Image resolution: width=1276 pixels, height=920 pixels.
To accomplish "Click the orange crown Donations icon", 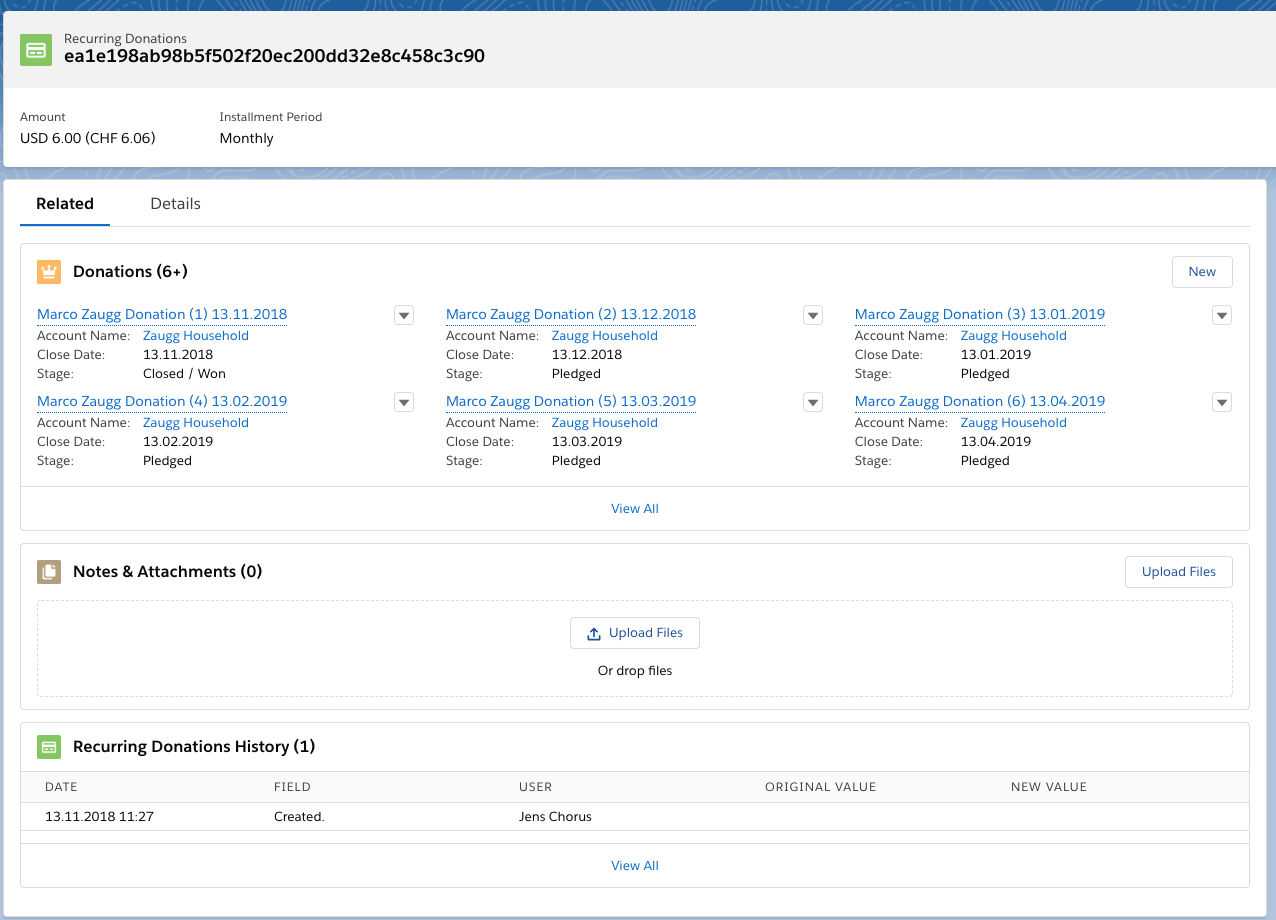I will click(49, 272).
